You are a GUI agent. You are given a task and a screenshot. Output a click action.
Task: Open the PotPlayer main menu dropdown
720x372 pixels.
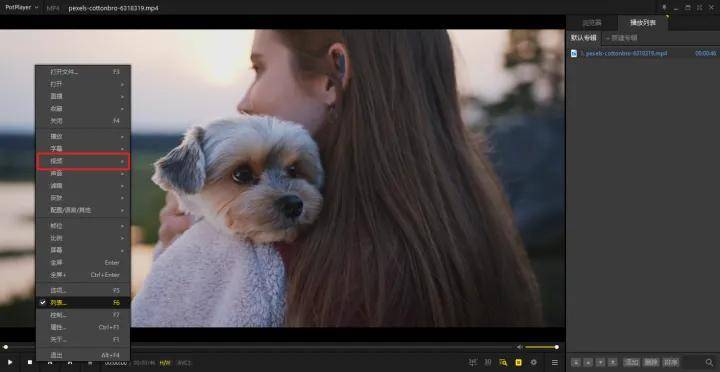[22, 8]
